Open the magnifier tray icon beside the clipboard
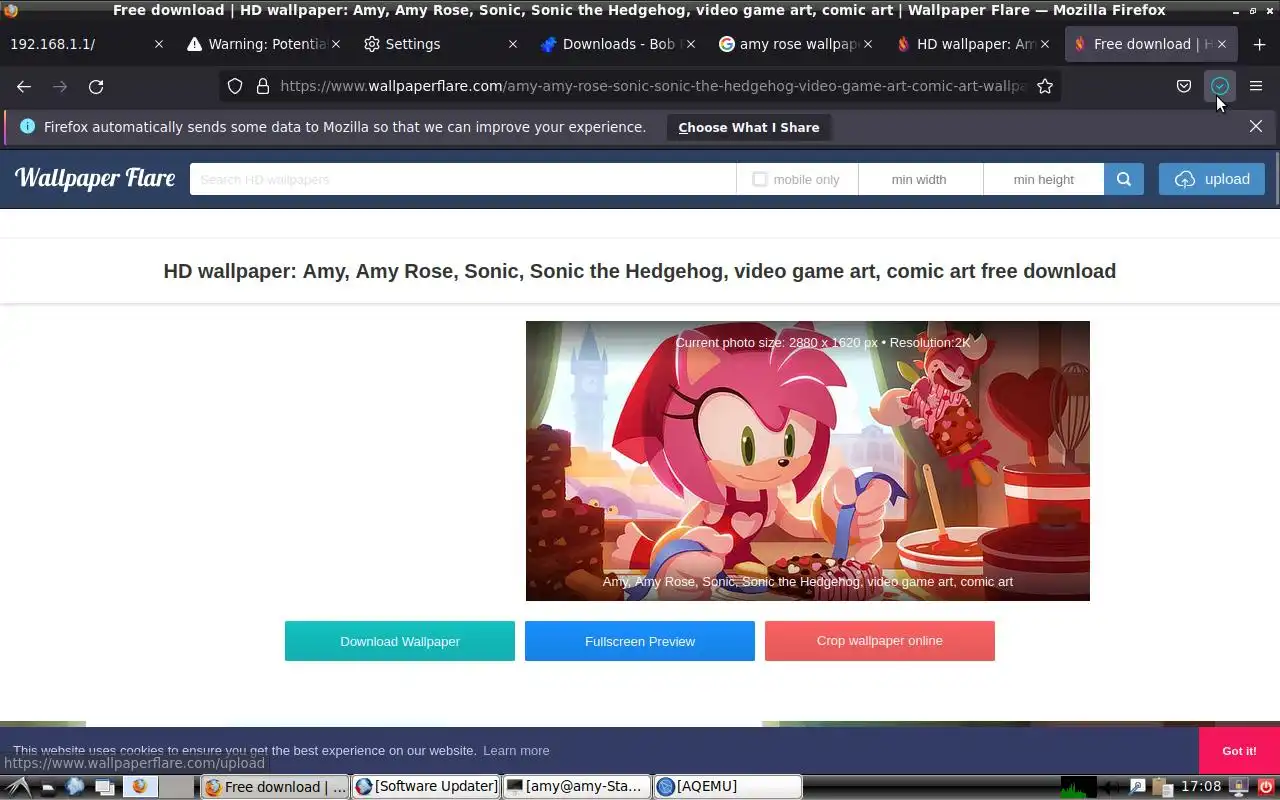The image size is (1280, 800). coord(1137,787)
